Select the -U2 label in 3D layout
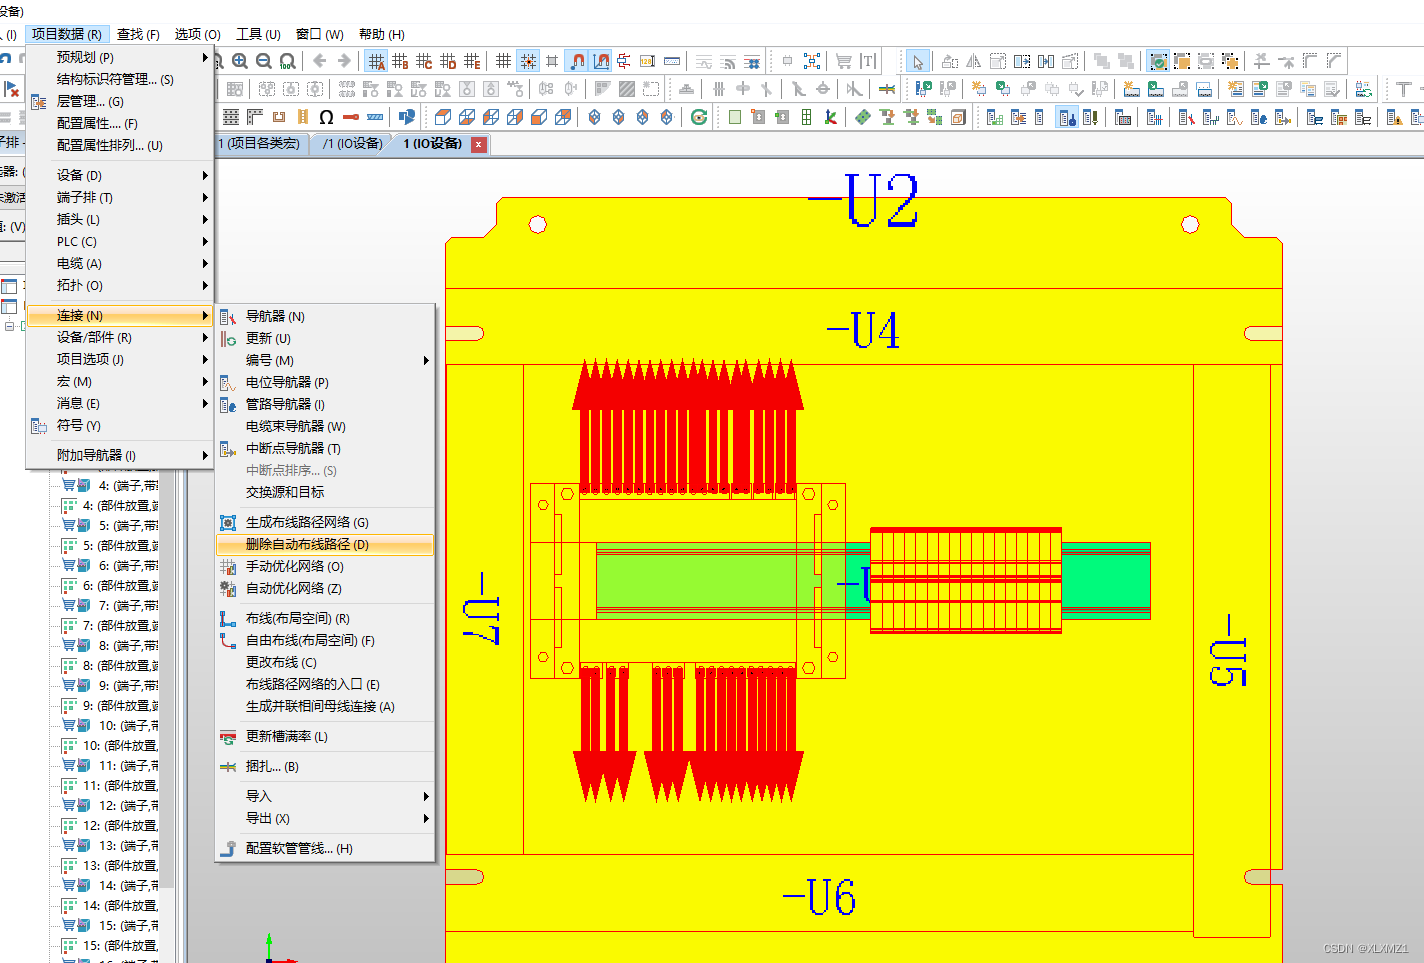The height and width of the screenshot is (963, 1424). coord(863,200)
